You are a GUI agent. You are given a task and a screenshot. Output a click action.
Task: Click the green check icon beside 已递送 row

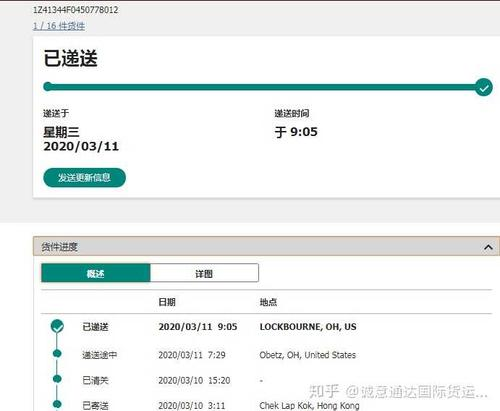(57, 326)
